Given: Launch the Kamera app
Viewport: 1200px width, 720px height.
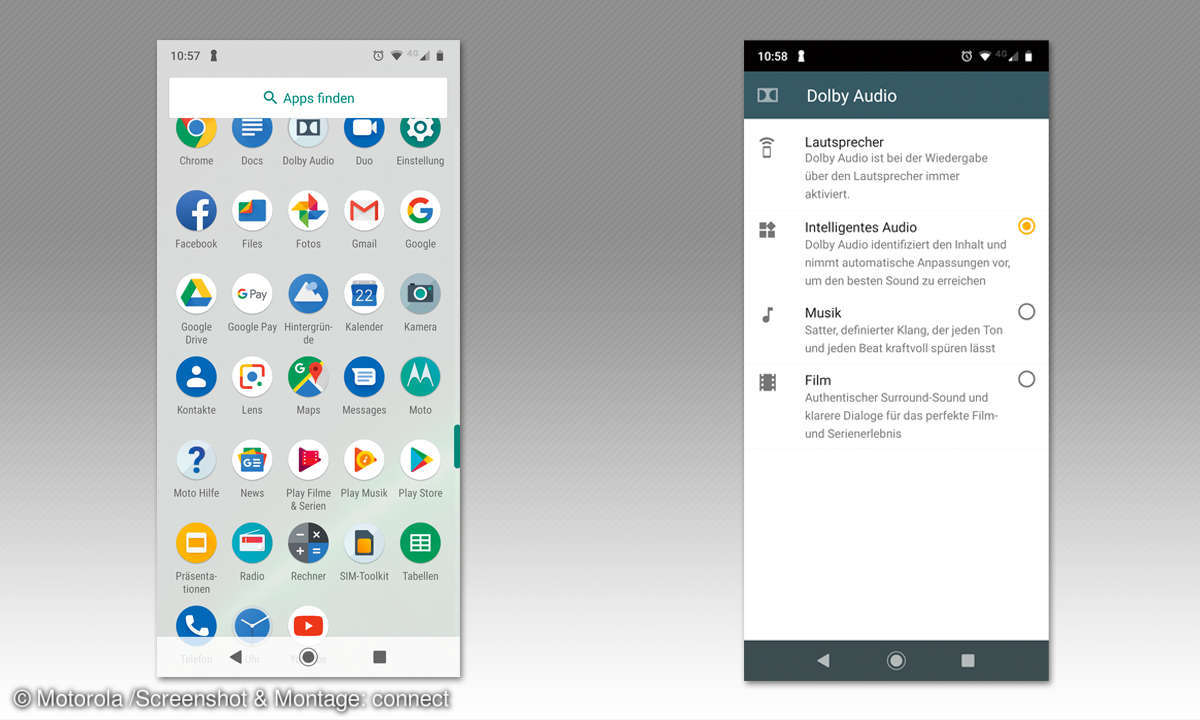Looking at the screenshot, I should click(420, 294).
